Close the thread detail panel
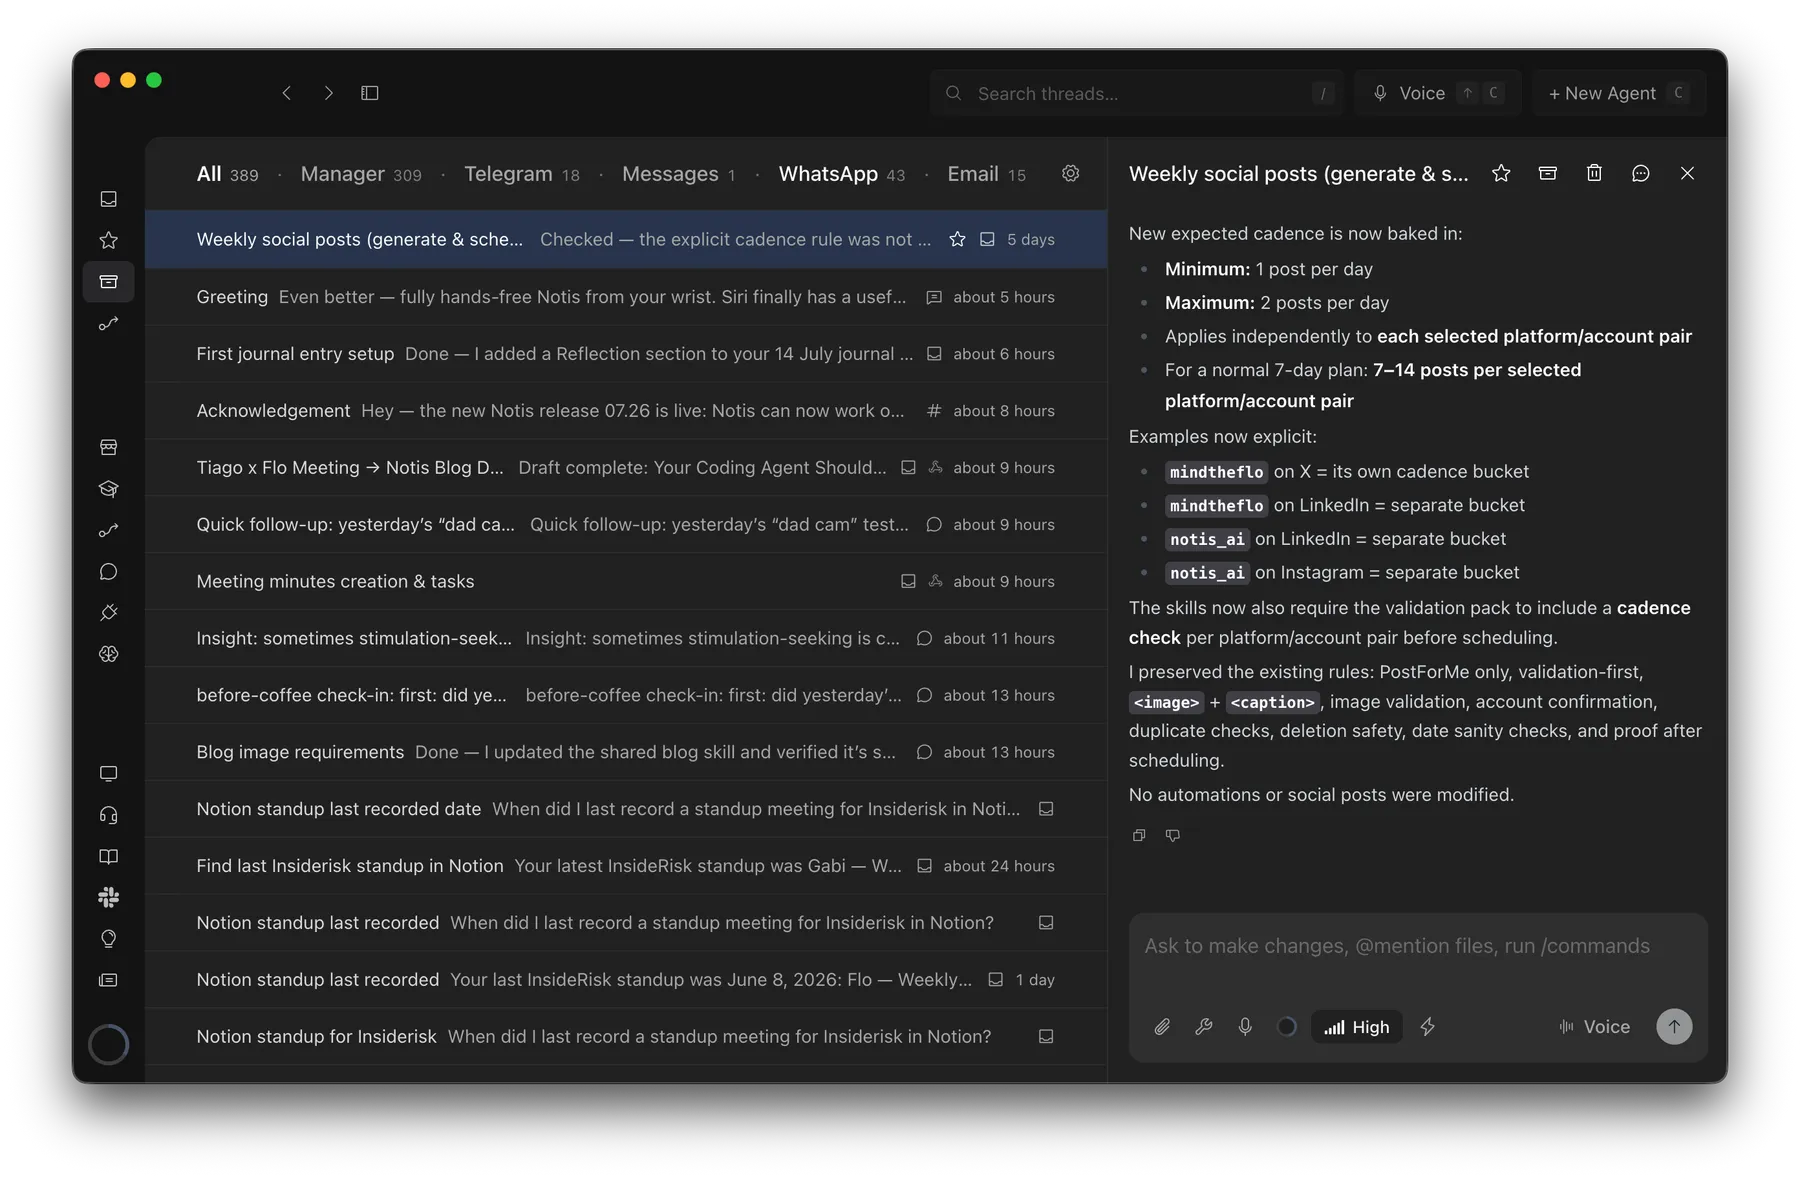 tap(1688, 173)
